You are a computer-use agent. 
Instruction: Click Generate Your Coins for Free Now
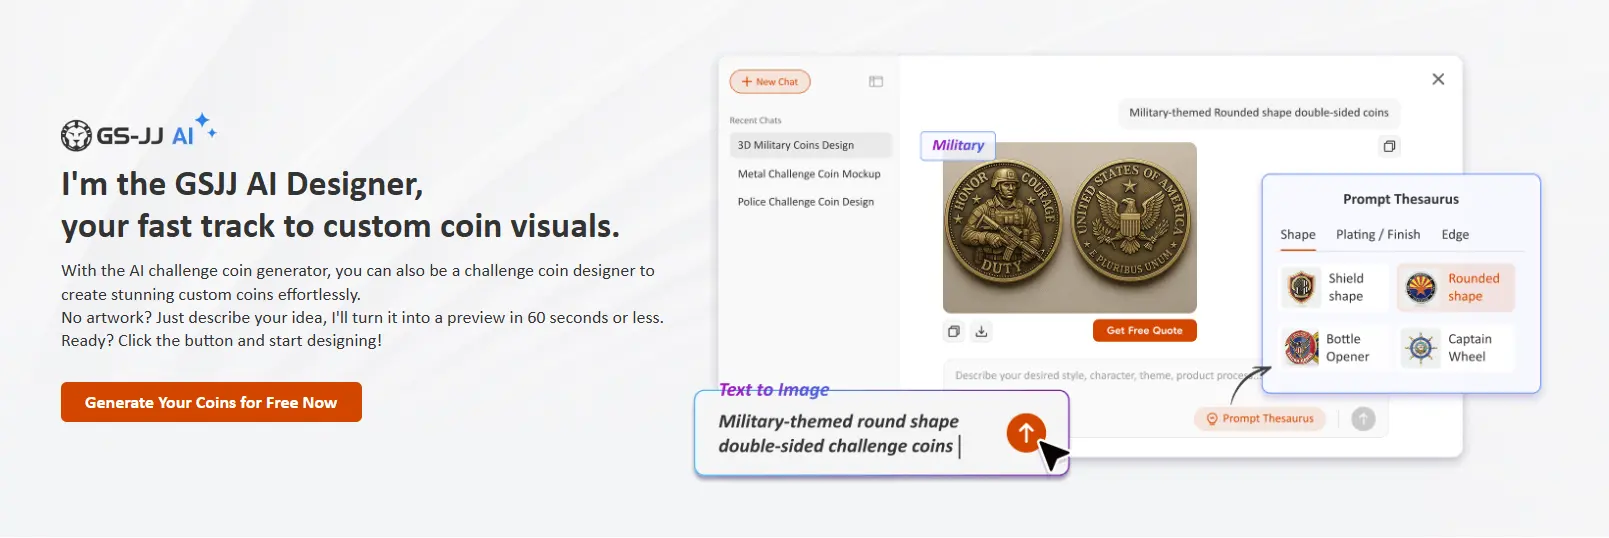coord(211,403)
